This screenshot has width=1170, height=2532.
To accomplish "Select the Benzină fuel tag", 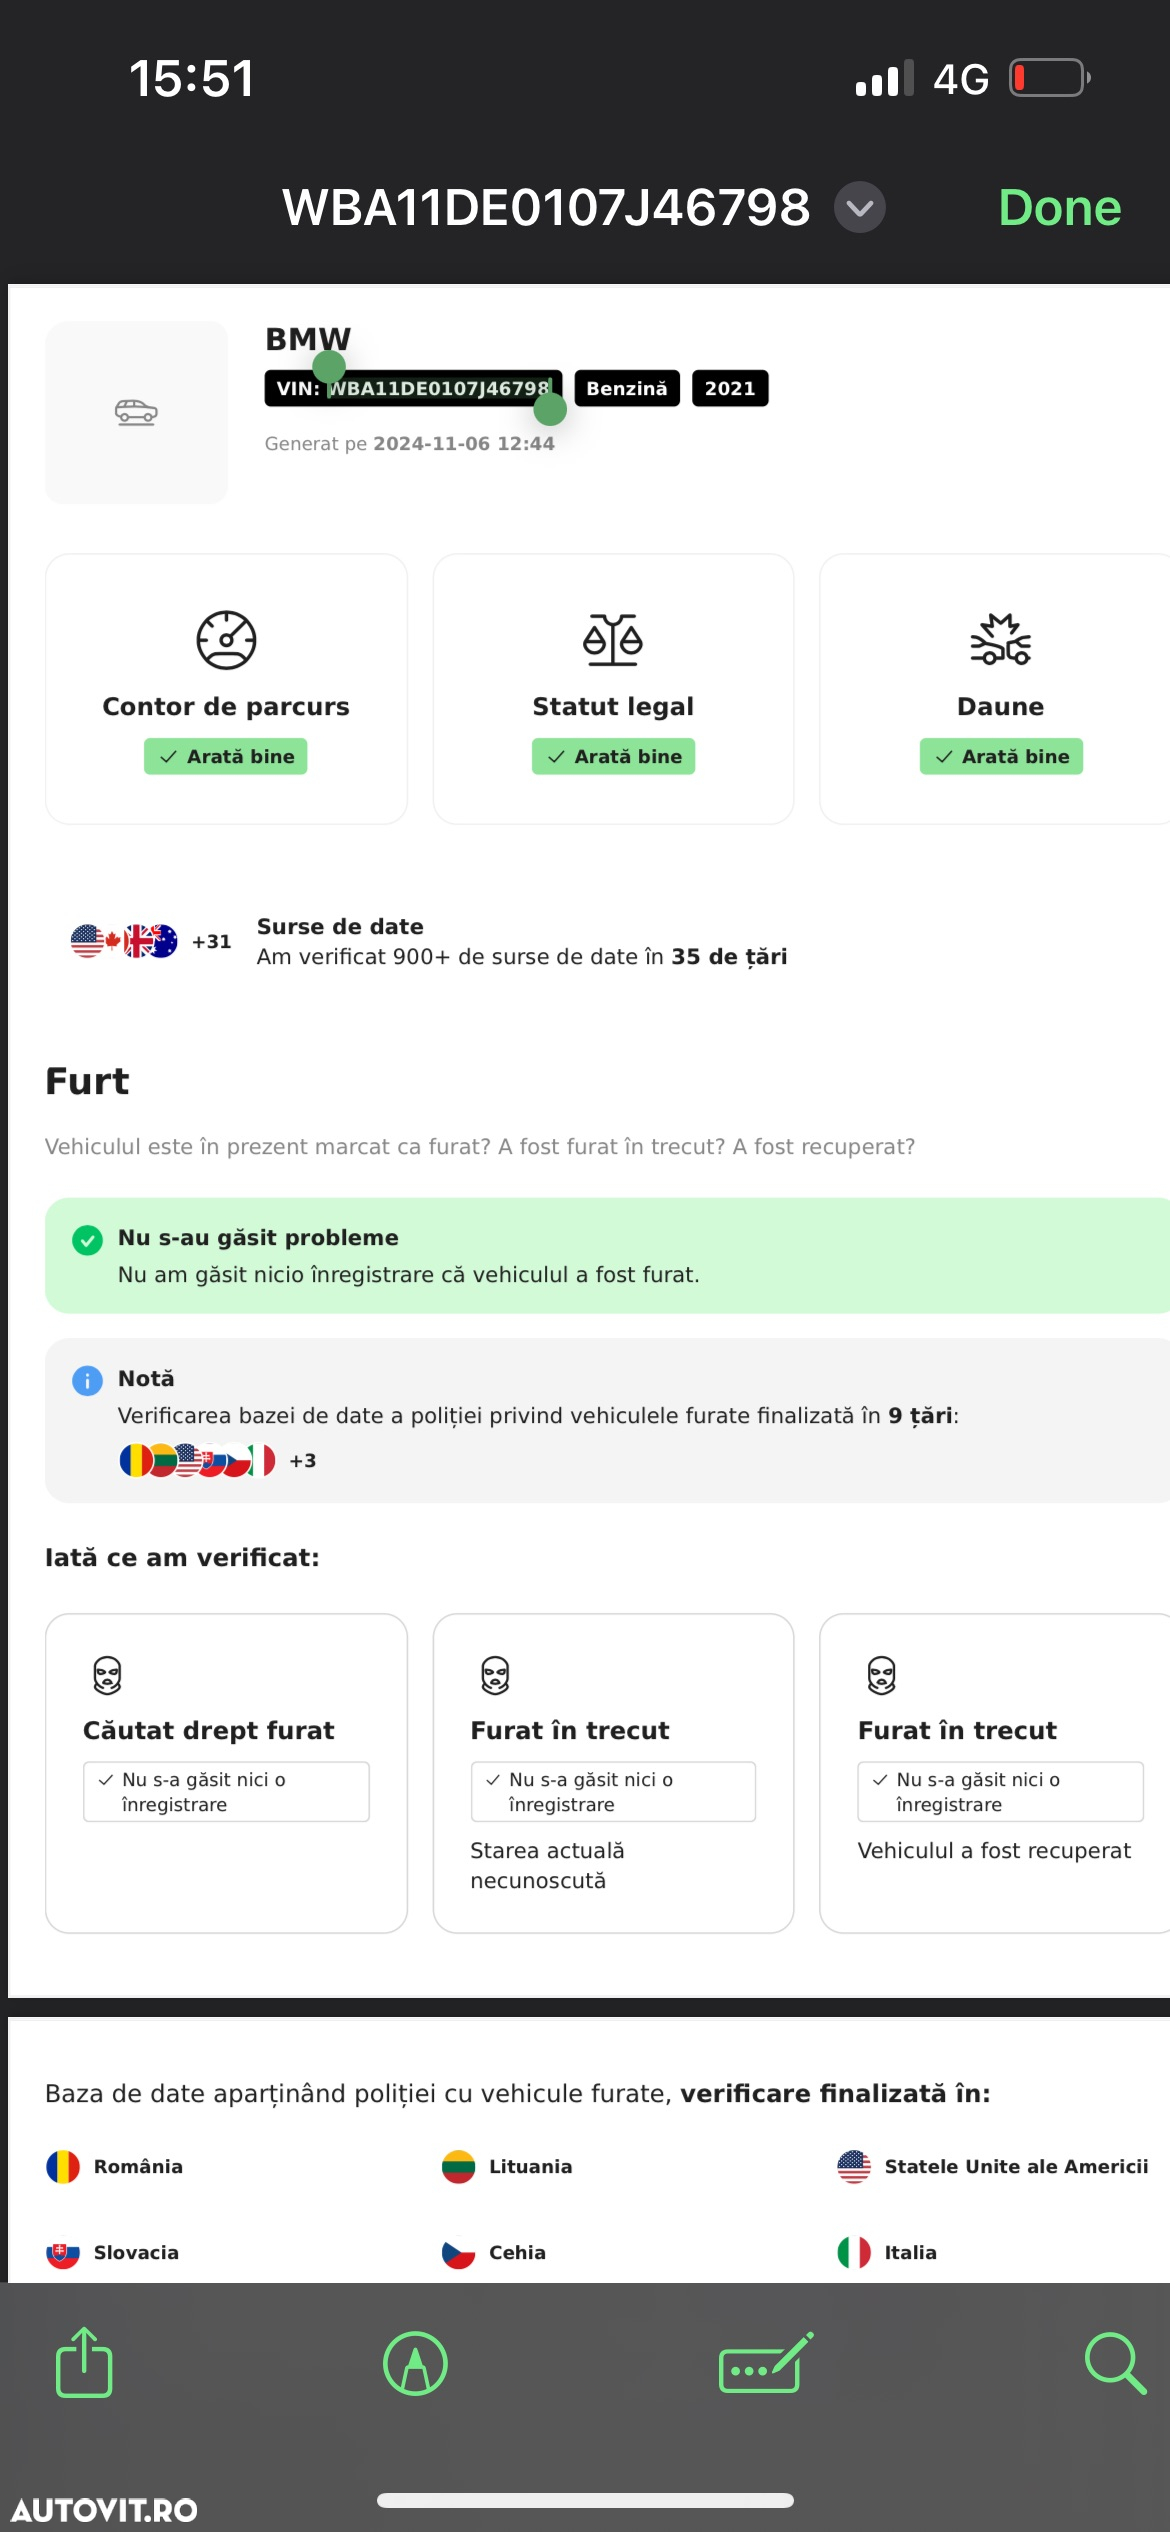I will 627,388.
